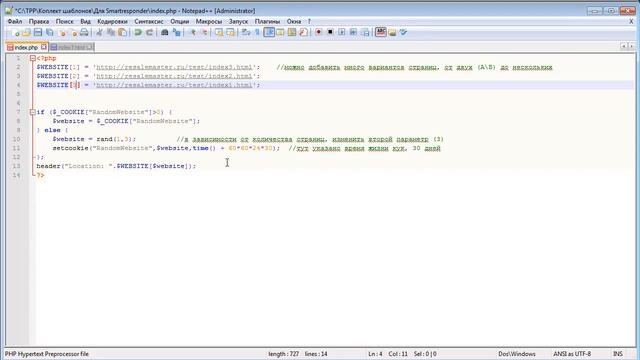
Task: Open the Макросы menu
Action: [209, 21]
